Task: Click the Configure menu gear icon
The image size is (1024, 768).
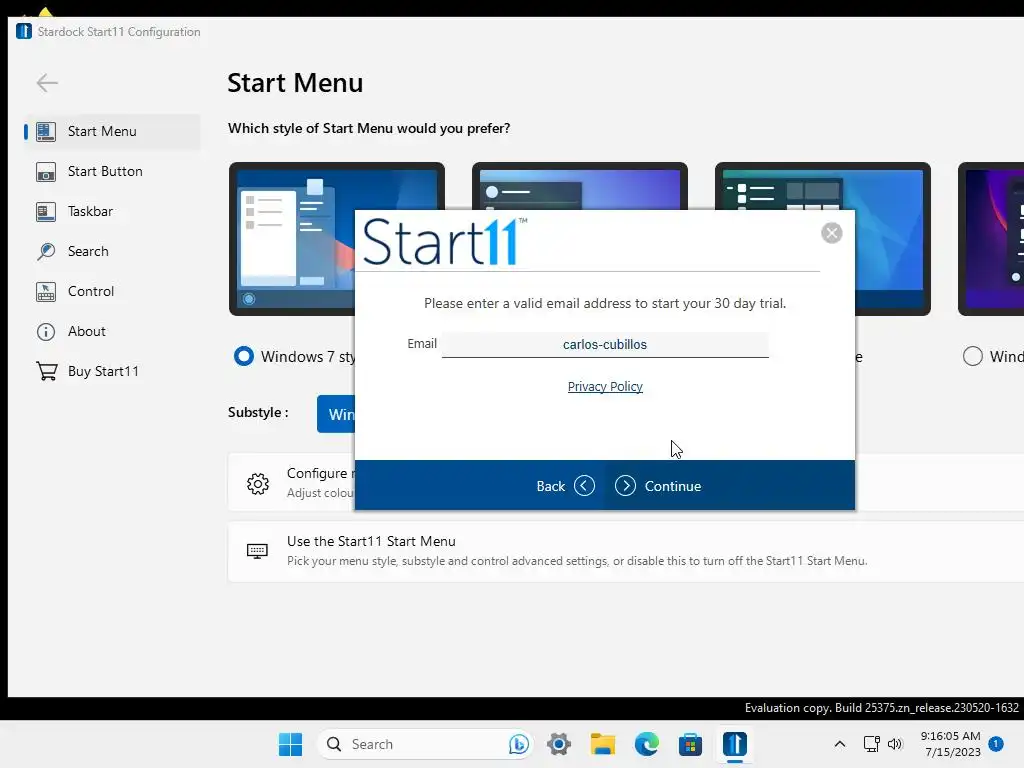Action: click(258, 483)
